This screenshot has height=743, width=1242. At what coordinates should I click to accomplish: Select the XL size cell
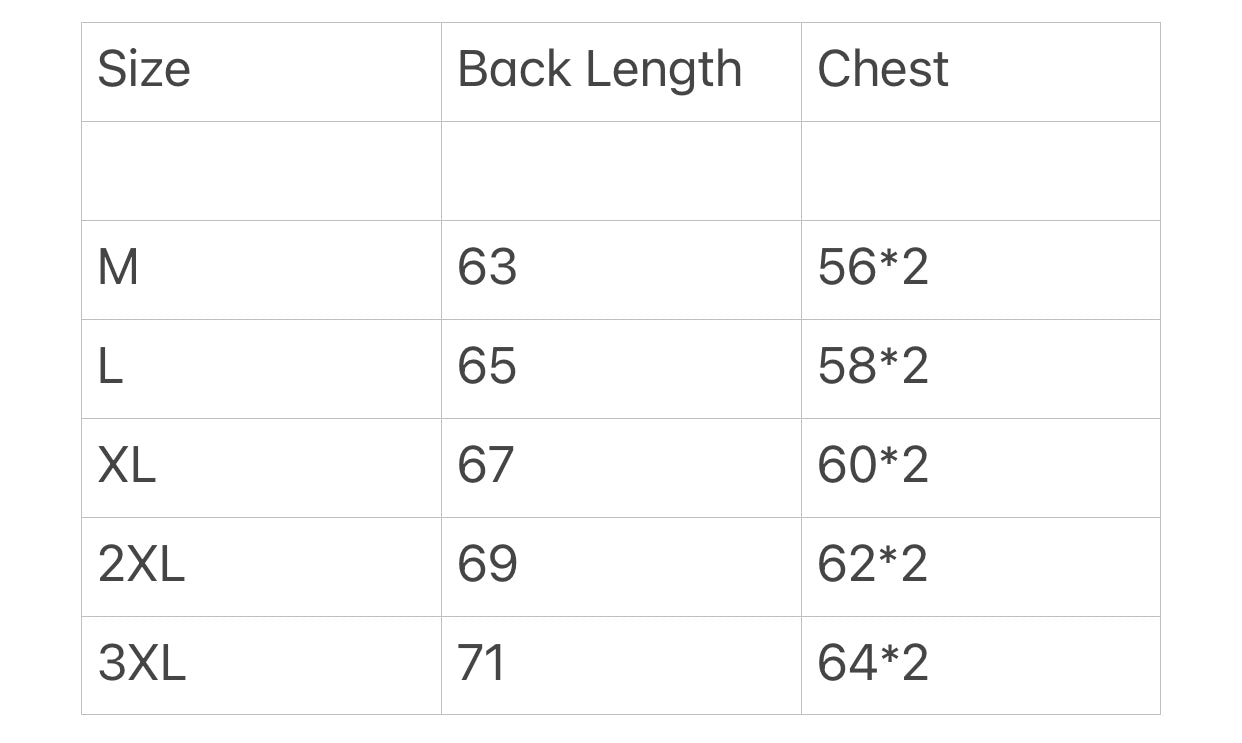[127, 466]
